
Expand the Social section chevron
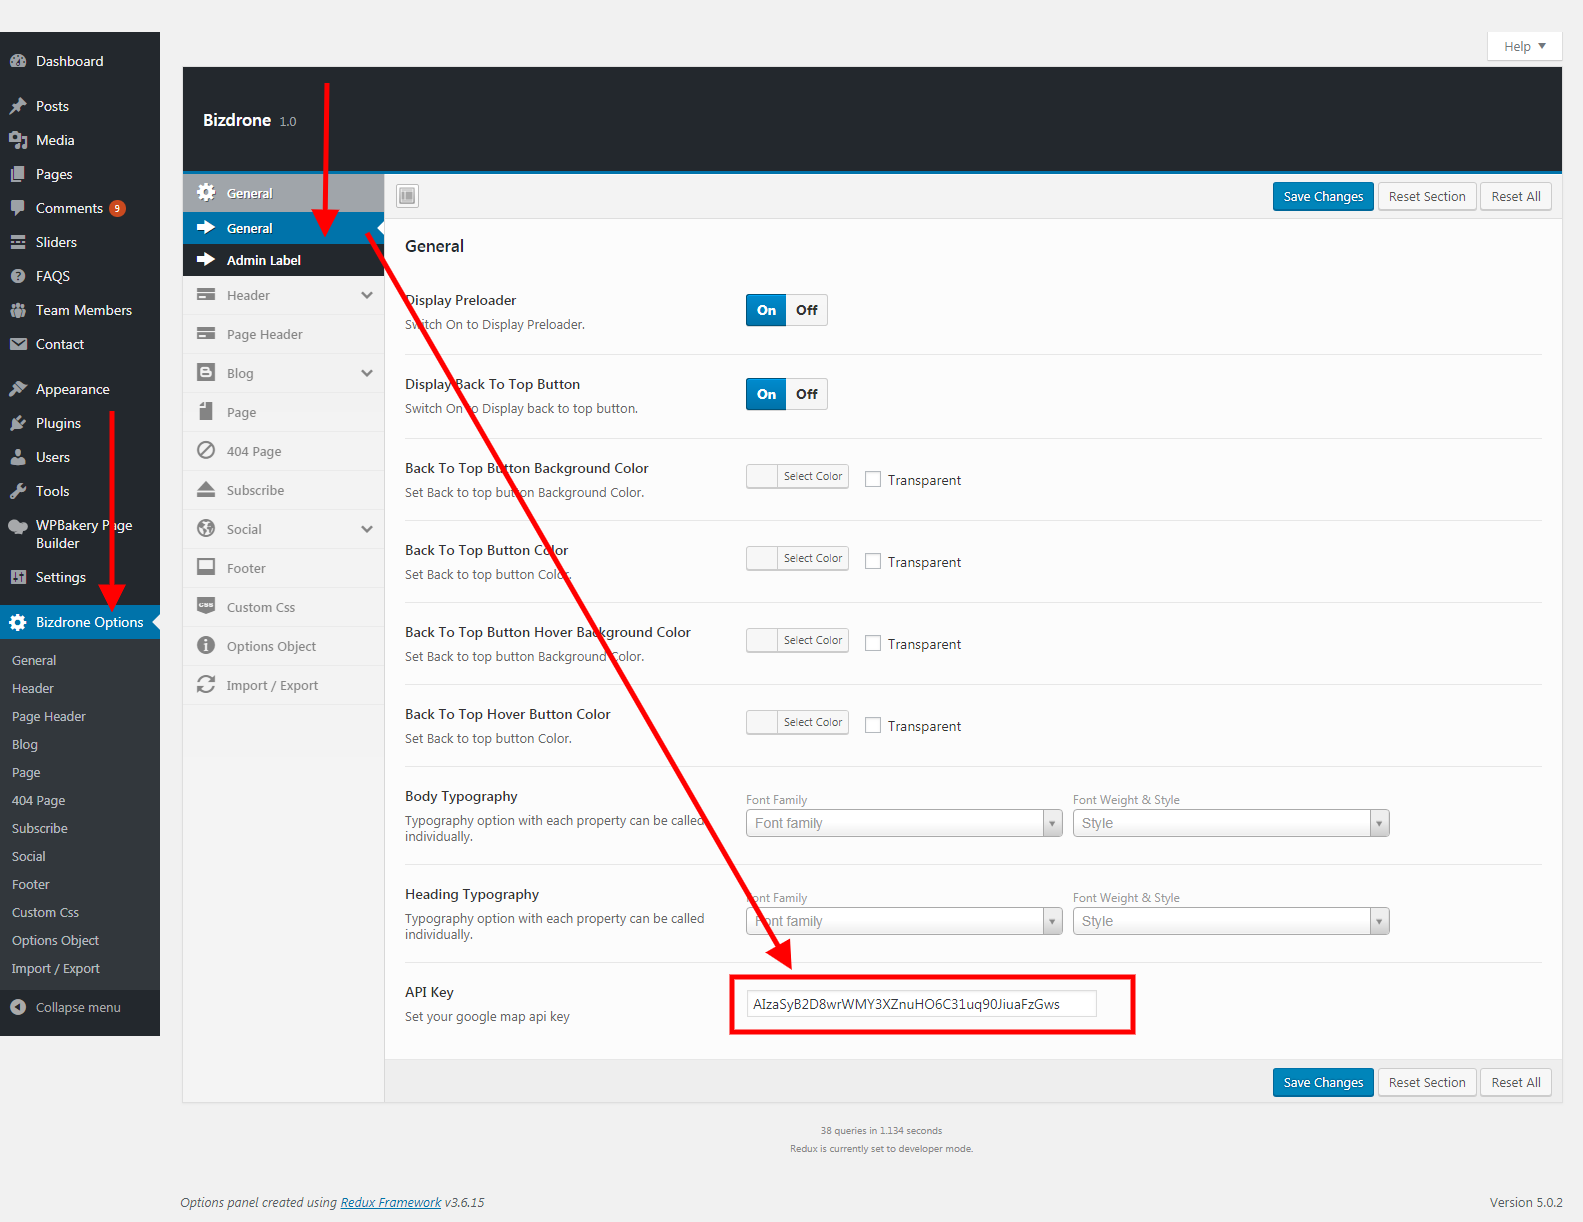coord(367,529)
